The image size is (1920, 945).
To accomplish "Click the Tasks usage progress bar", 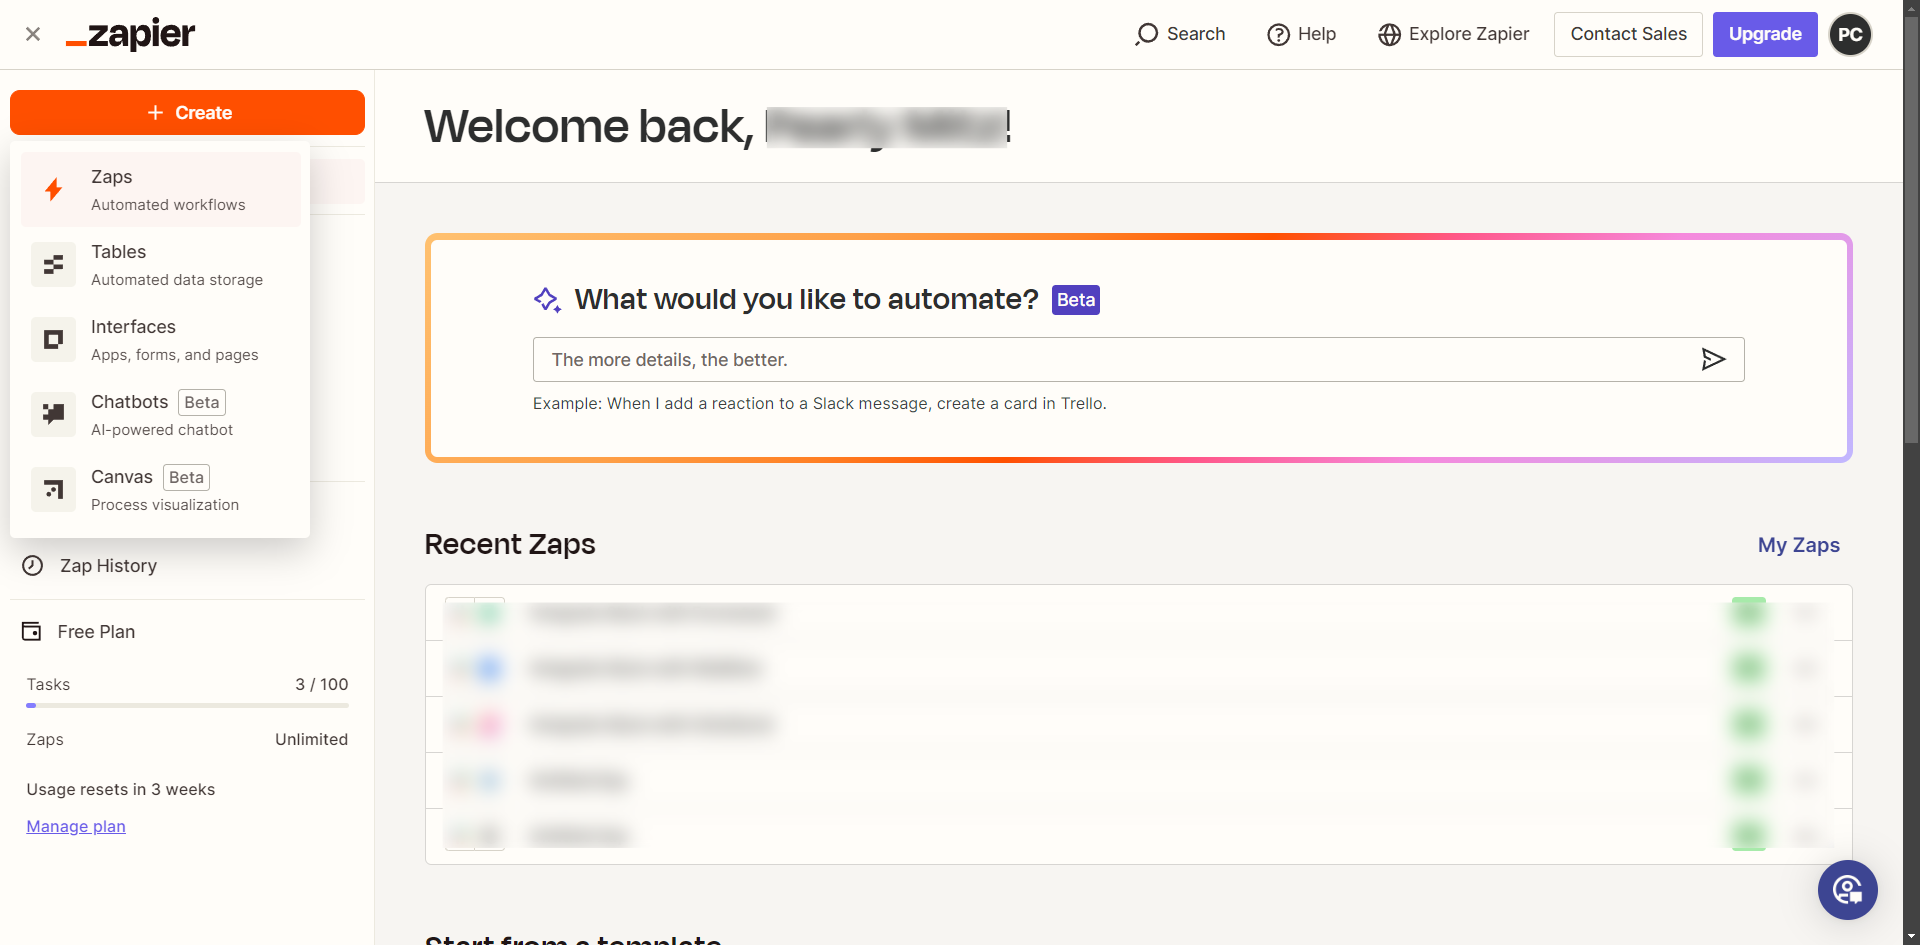I will click(x=187, y=705).
